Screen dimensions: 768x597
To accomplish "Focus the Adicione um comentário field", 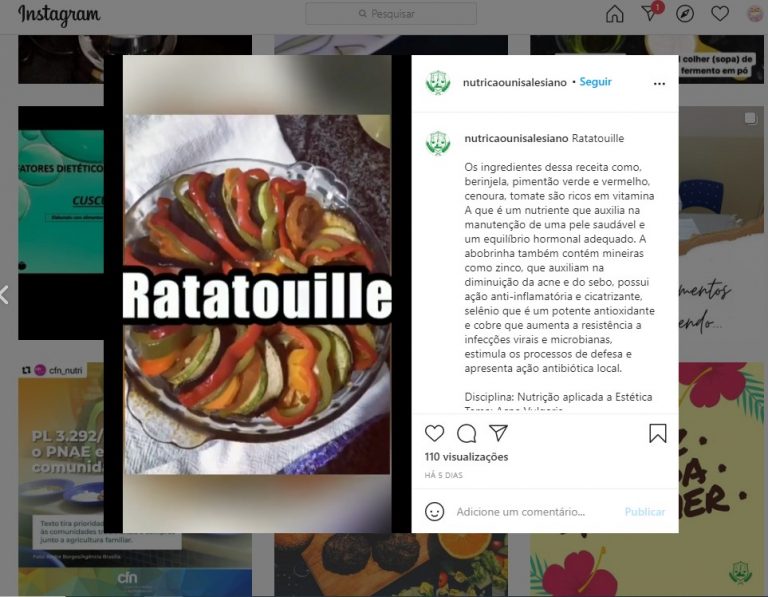I will coord(521,511).
